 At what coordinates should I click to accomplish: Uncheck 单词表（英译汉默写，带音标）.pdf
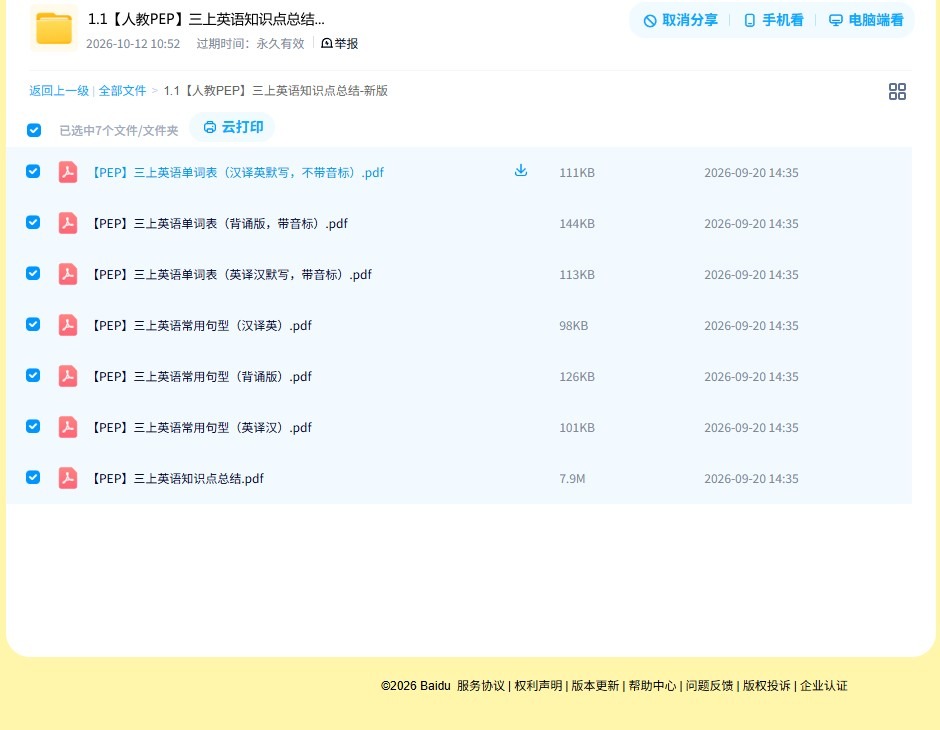[33, 273]
